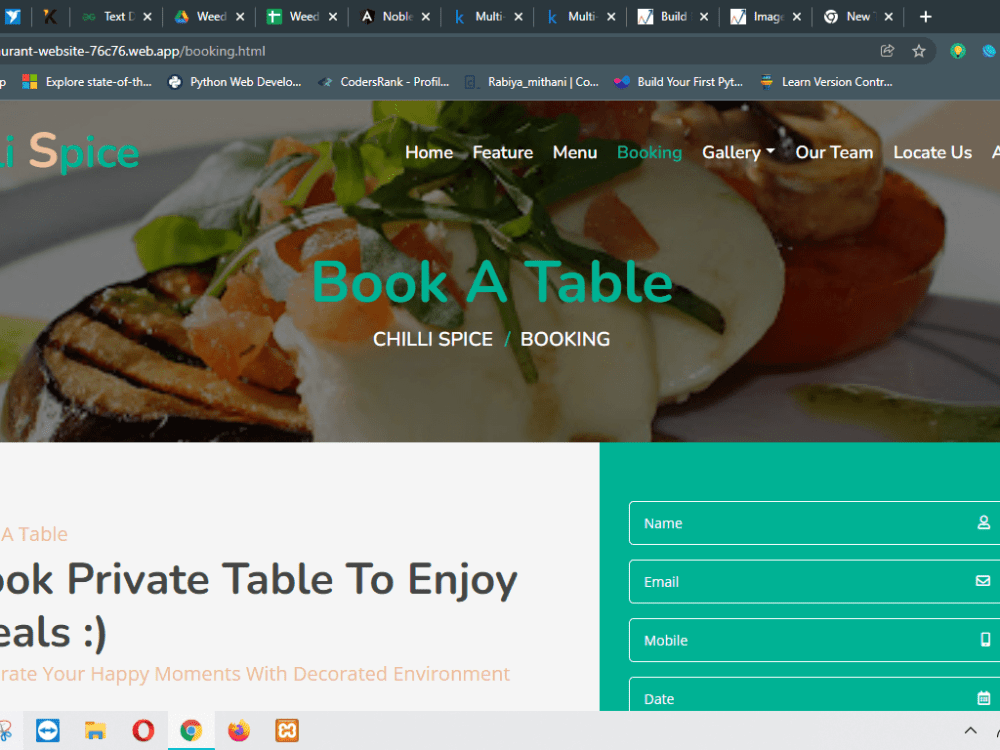Close the Noble tab
Image resolution: width=1000 pixels, height=750 pixels.
pyautogui.click(x=426, y=17)
